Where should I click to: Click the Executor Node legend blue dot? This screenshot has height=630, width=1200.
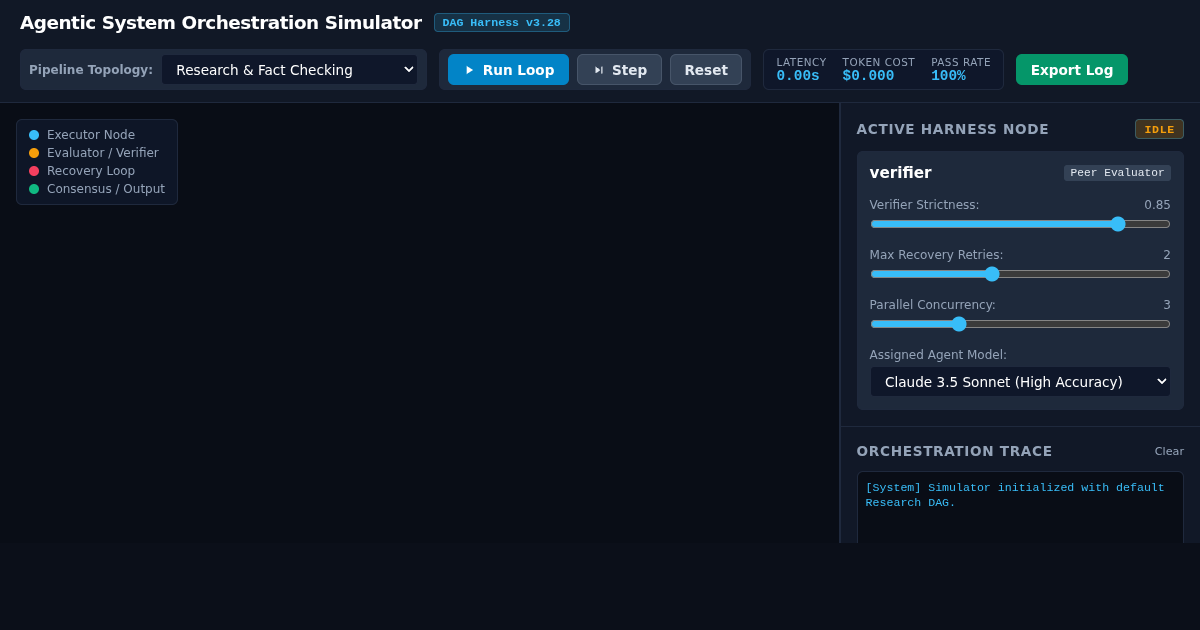pyautogui.click(x=34, y=135)
